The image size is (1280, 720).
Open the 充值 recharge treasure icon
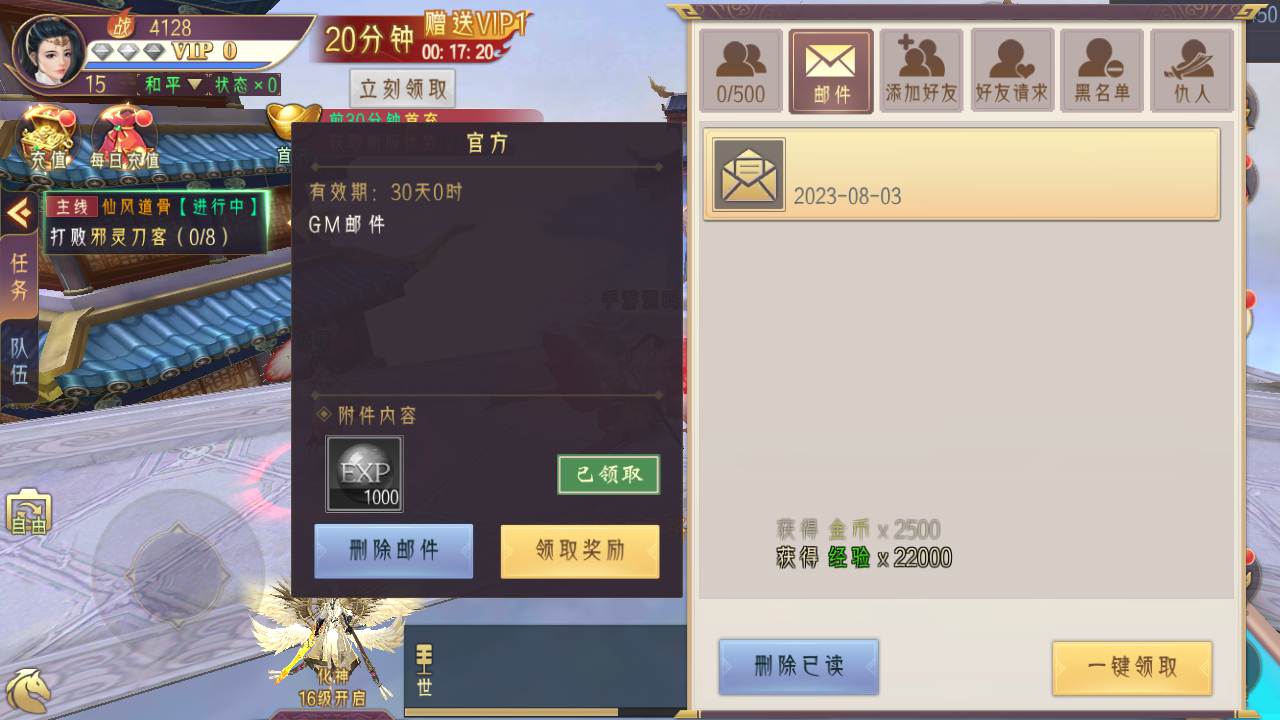point(49,139)
